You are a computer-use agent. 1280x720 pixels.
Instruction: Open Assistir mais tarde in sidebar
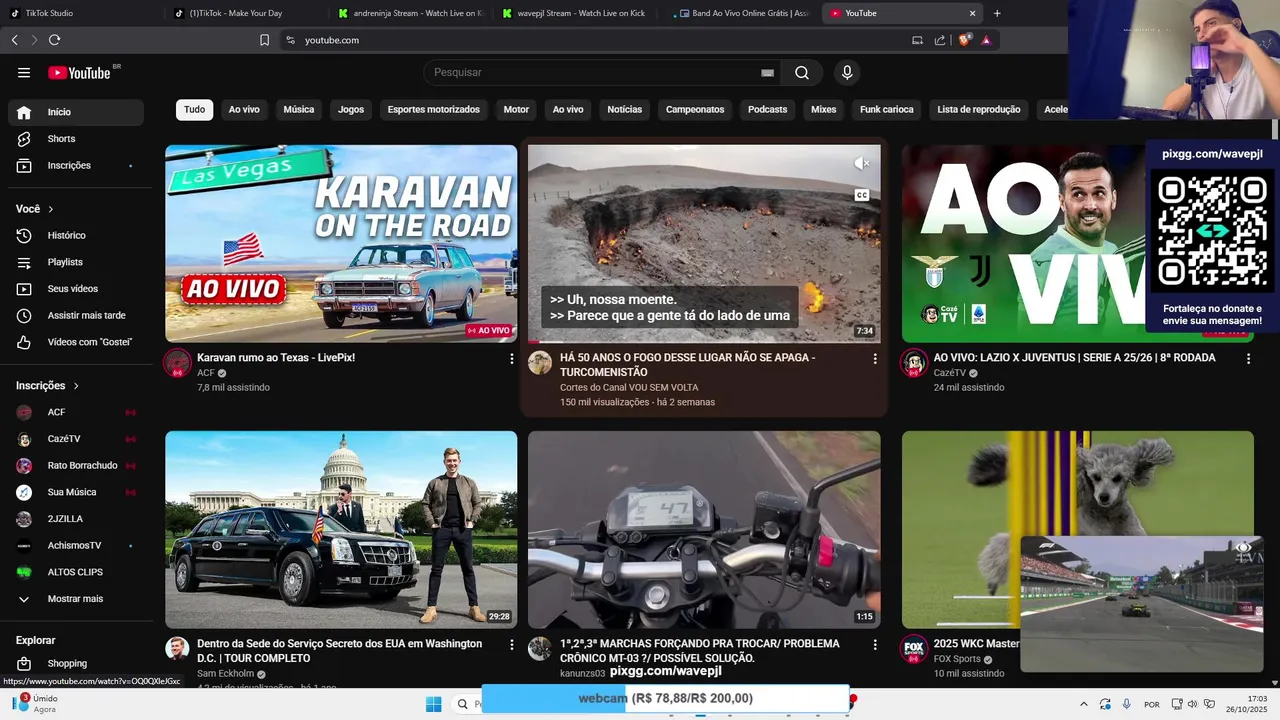point(76,315)
